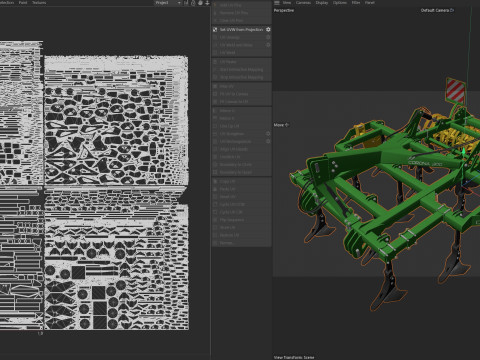Select the Boundary to Square command
Image resolution: width=480 pixels, height=360 pixels.
[242, 172]
